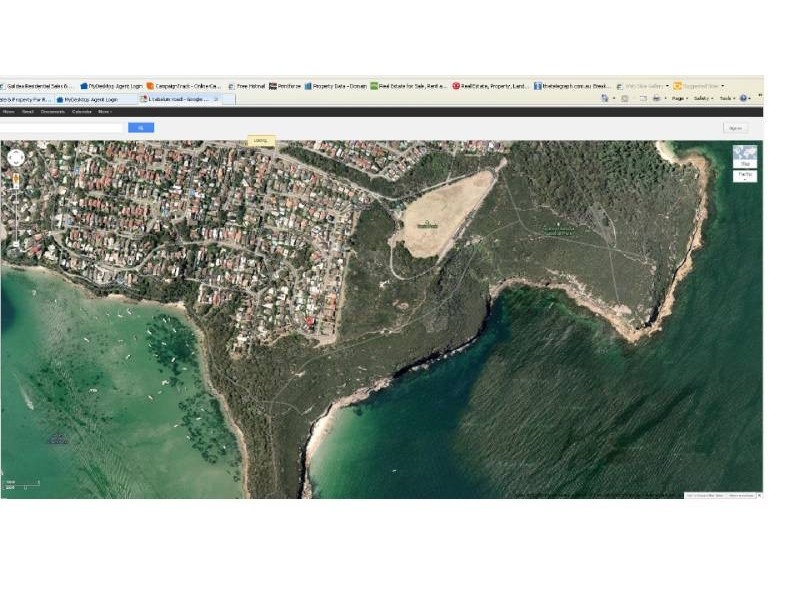
Task: Open the Free Hotmail favorites link
Action: [x=245, y=86]
